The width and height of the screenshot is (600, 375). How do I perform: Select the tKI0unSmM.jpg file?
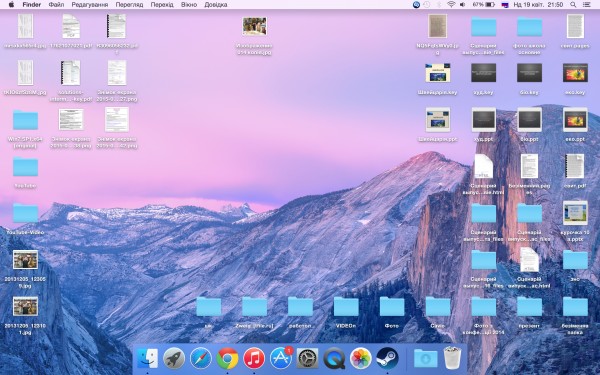click(x=25, y=73)
